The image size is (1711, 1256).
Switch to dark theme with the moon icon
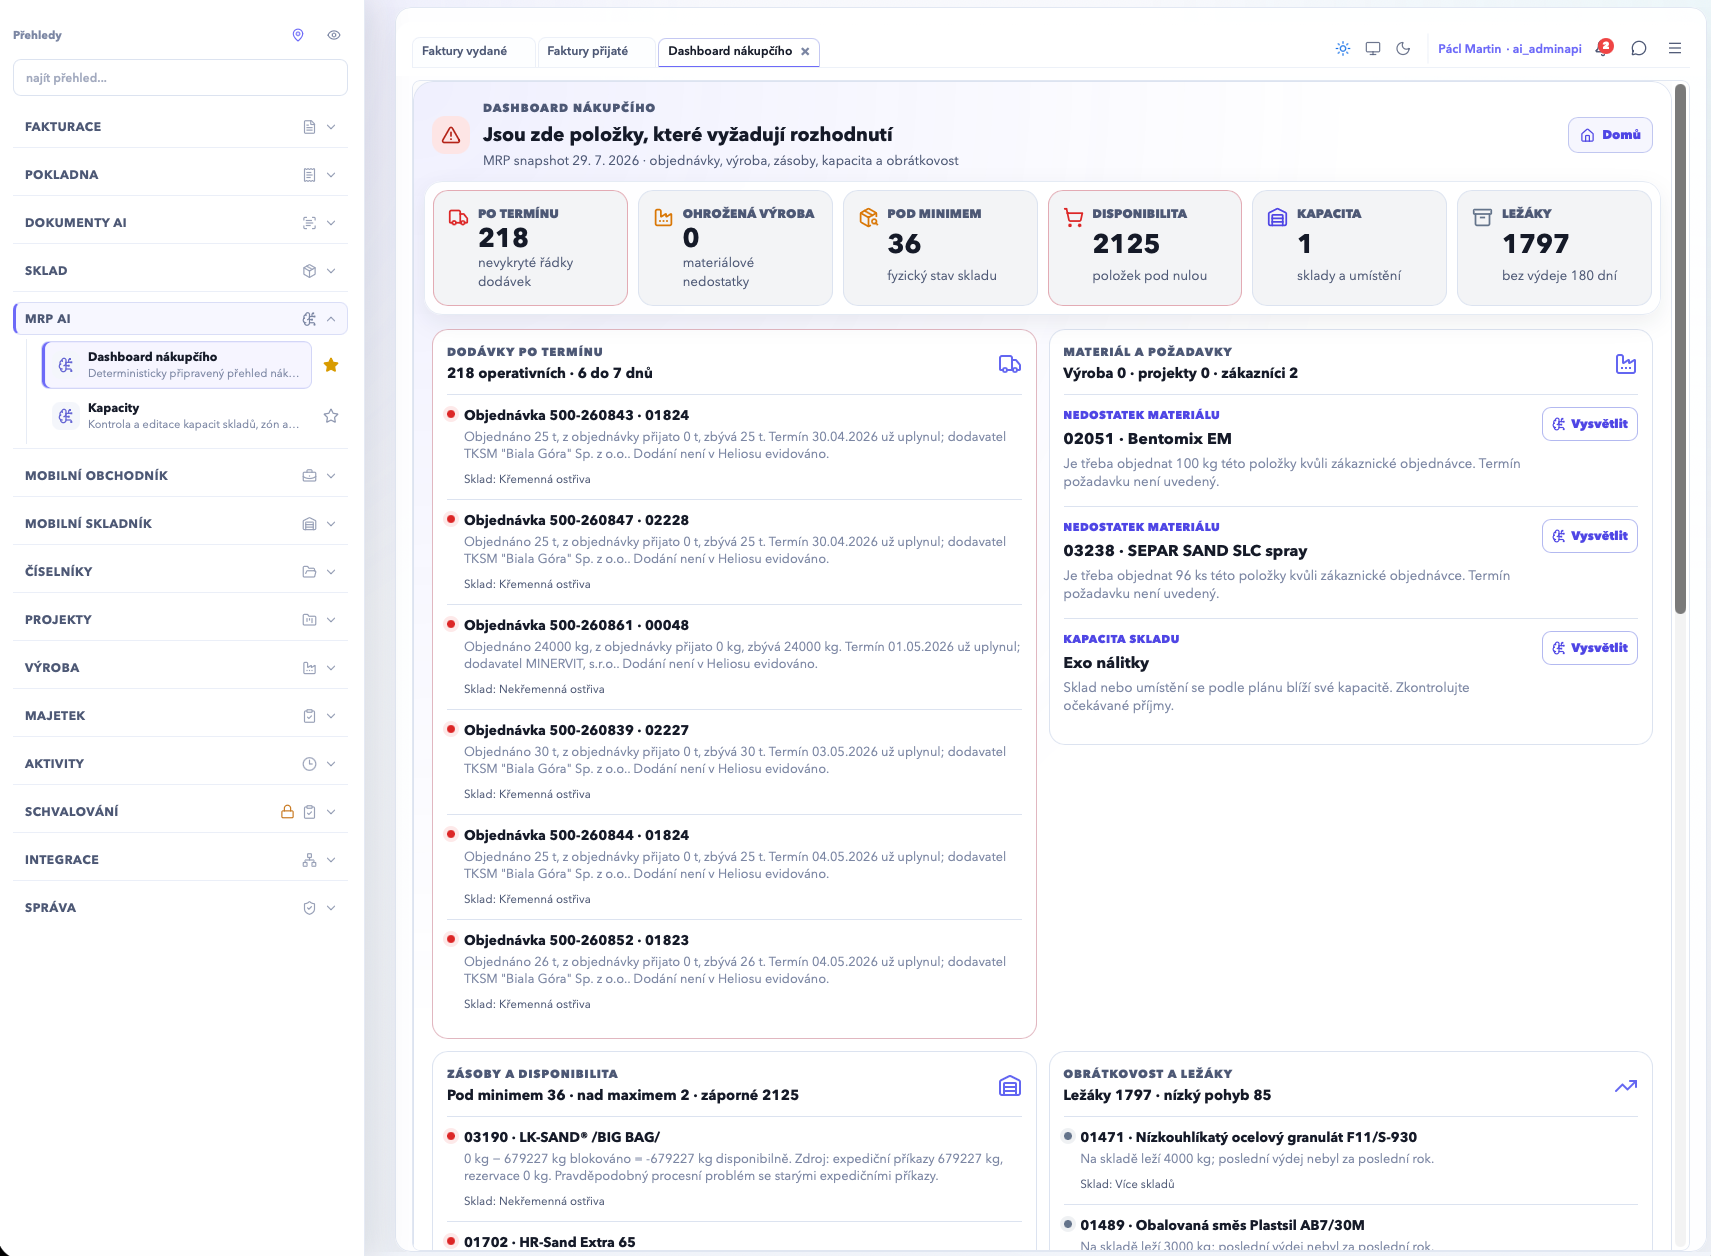1403,49
